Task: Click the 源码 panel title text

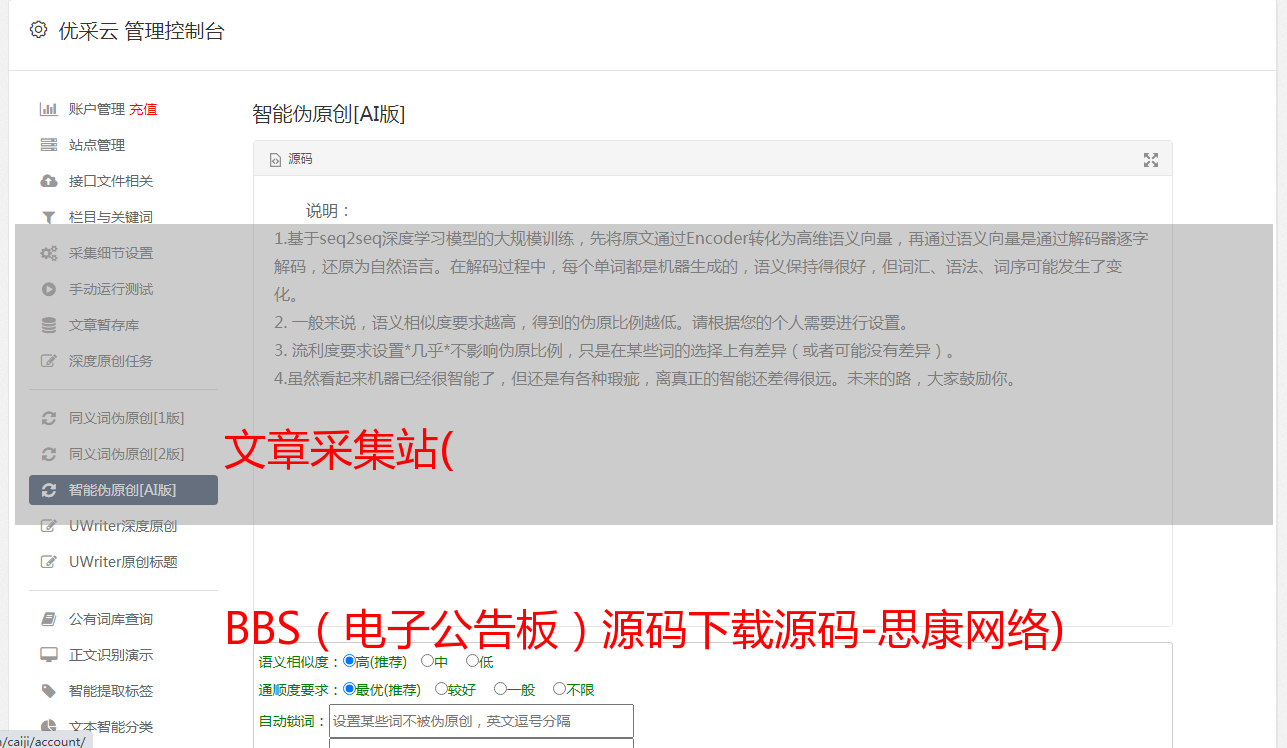Action: (x=300, y=159)
